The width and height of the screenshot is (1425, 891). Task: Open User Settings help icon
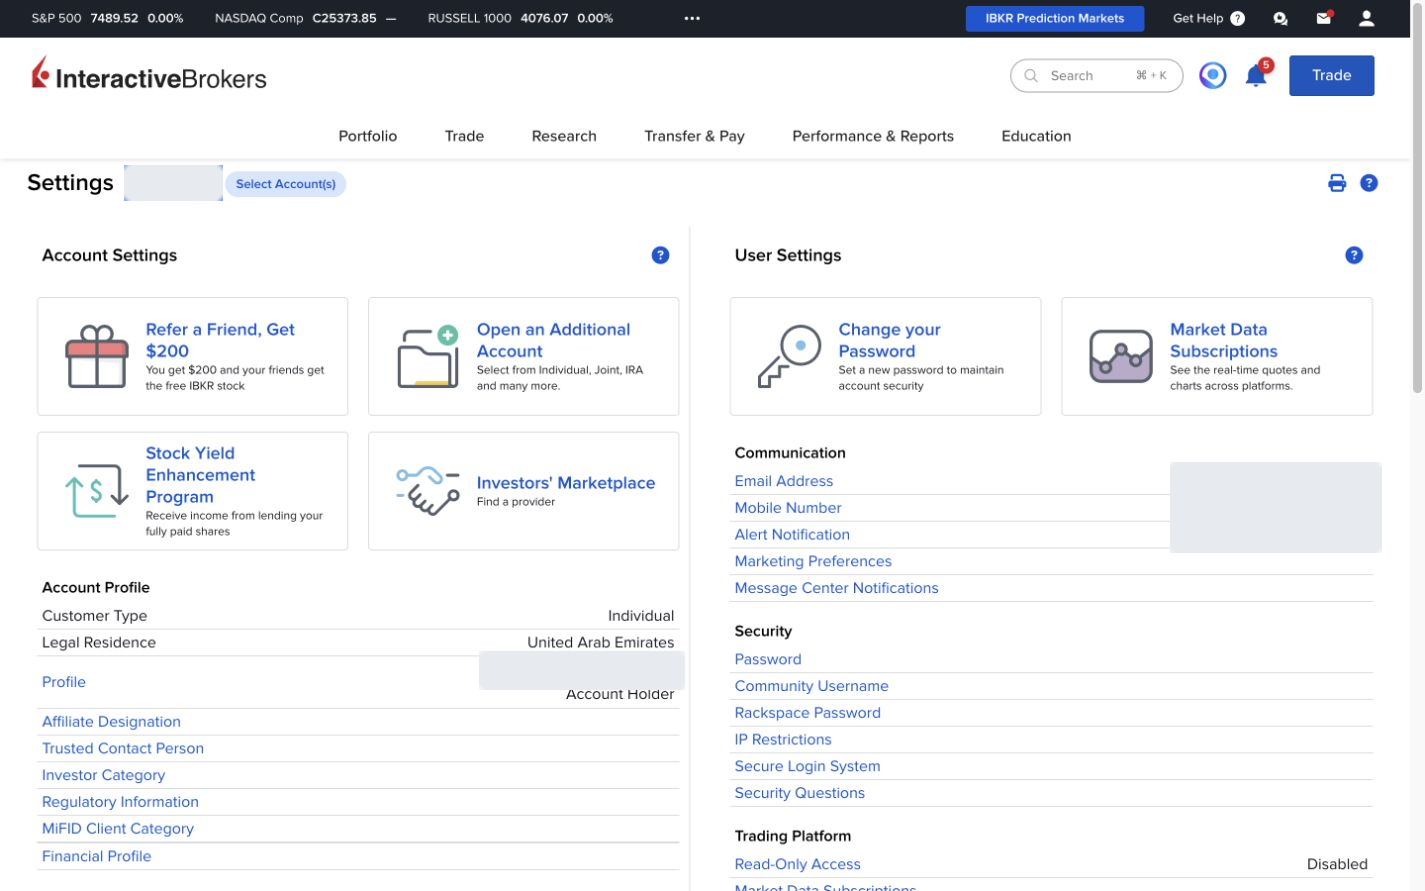pos(1354,255)
